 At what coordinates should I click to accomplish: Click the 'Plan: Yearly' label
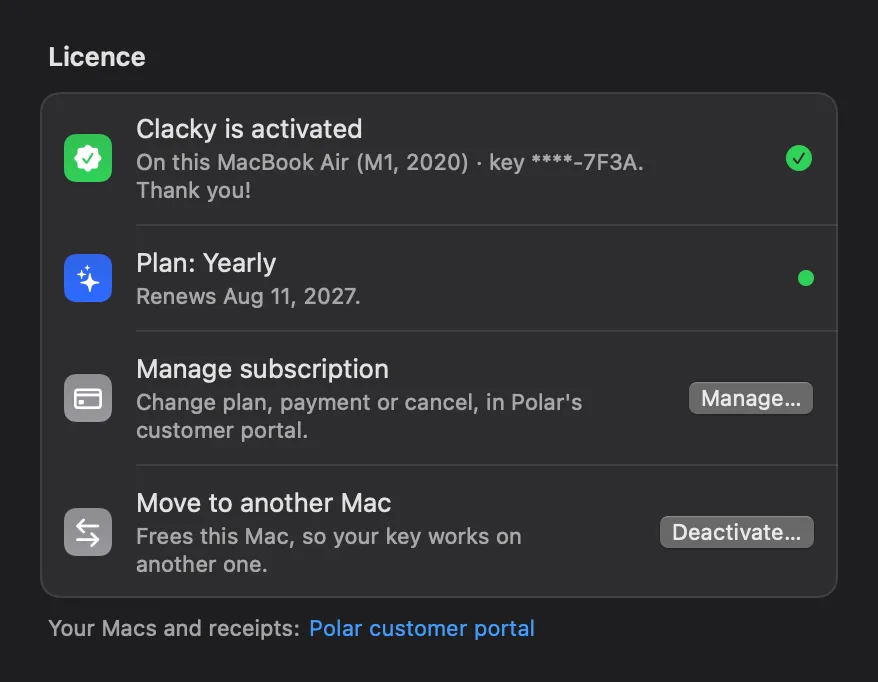206,263
